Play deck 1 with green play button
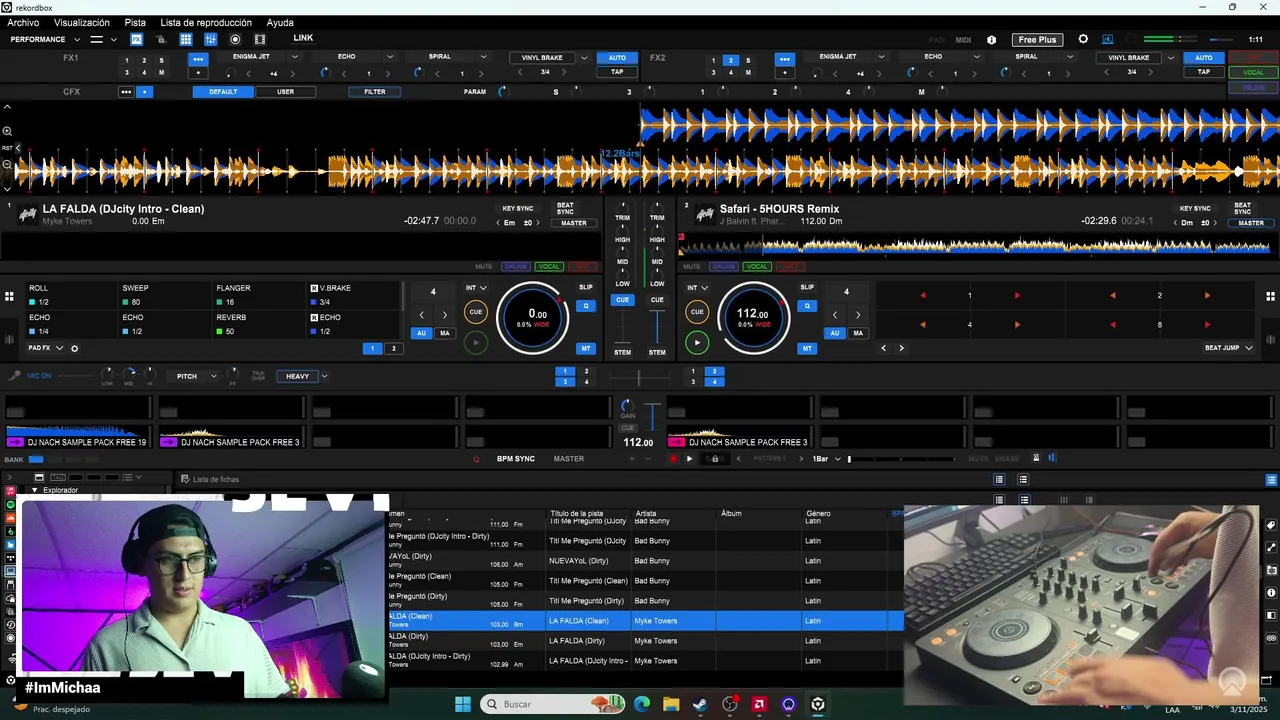 point(476,342)
